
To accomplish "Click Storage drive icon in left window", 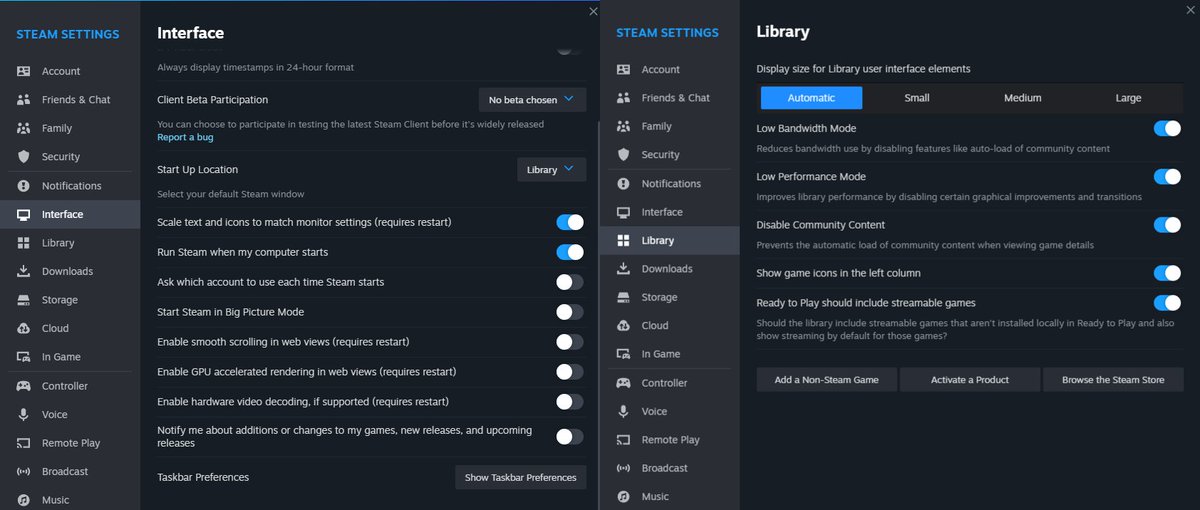I will [x=23, y=300].
